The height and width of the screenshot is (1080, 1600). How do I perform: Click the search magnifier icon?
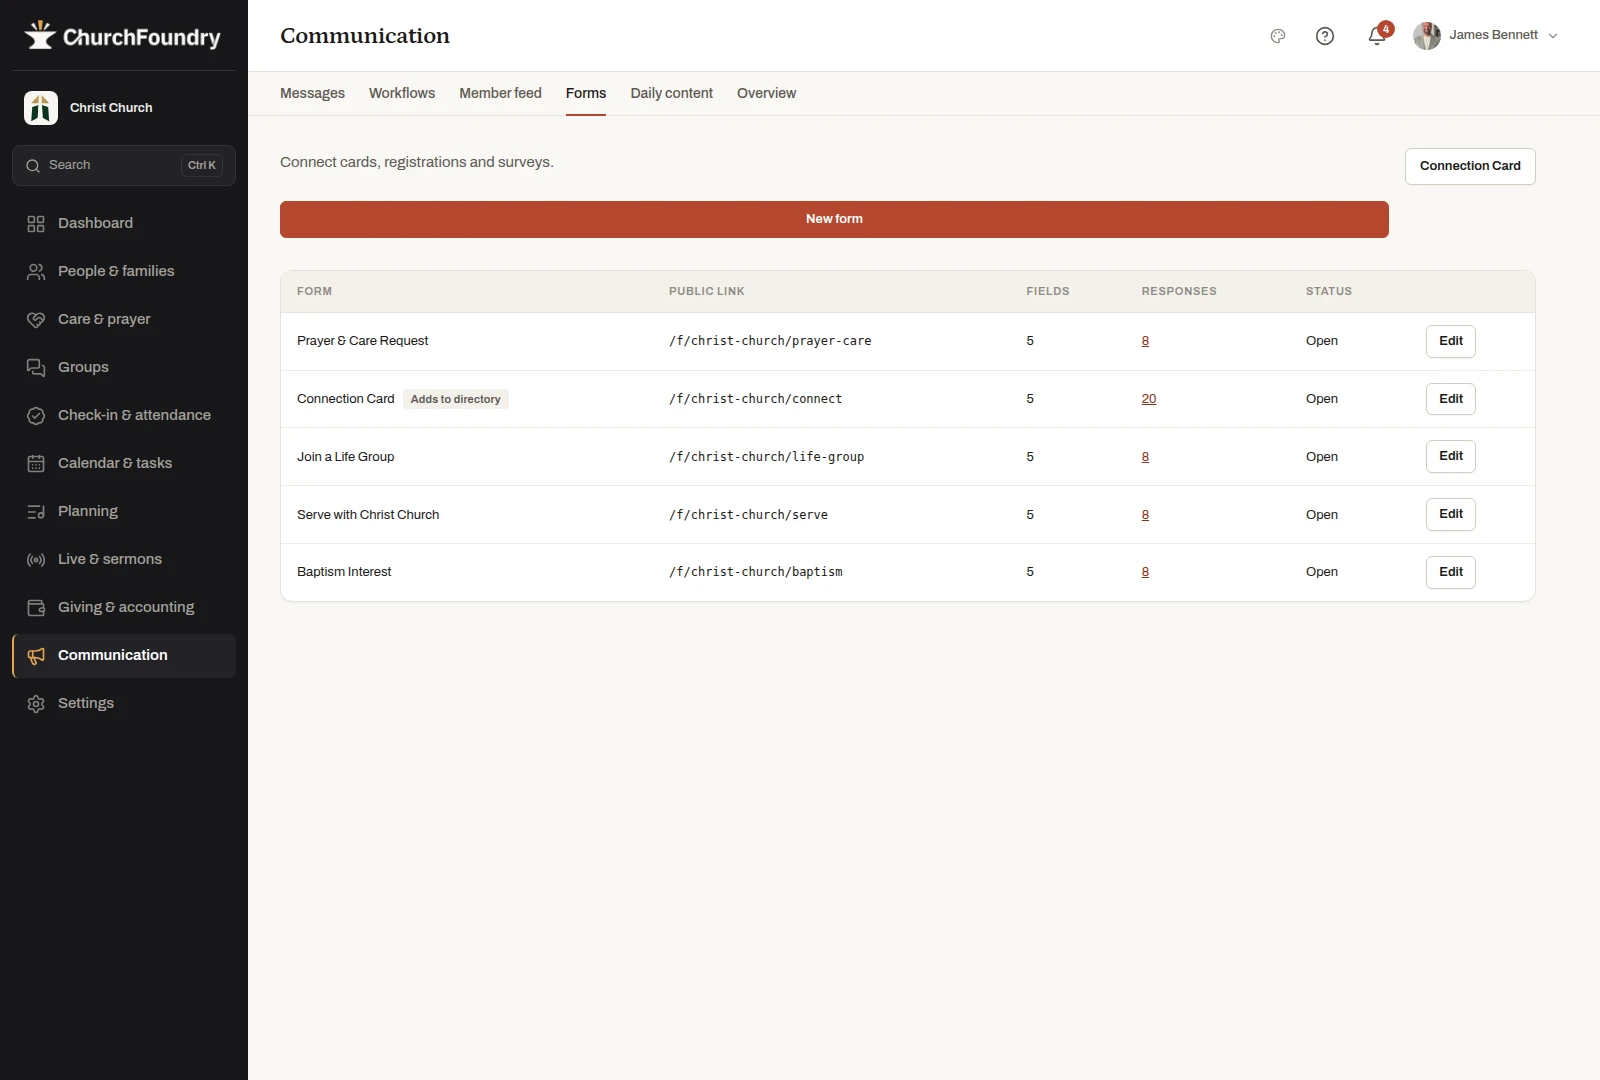33,166
